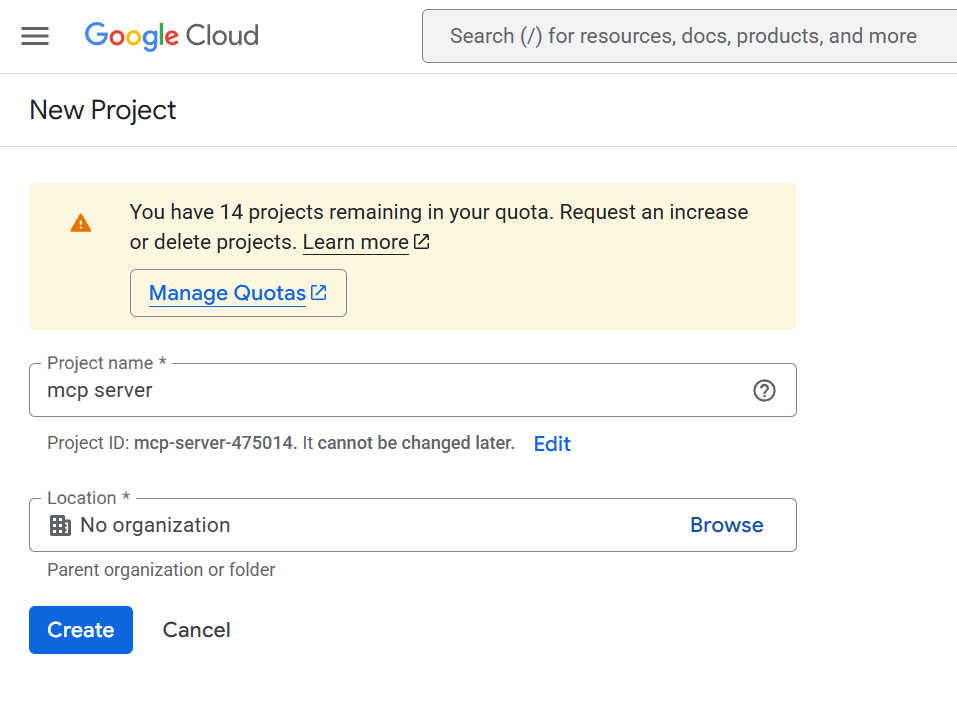Click the Parent organization or folder hint
Screen dimensions: 957x712
(x=161, y=570)
